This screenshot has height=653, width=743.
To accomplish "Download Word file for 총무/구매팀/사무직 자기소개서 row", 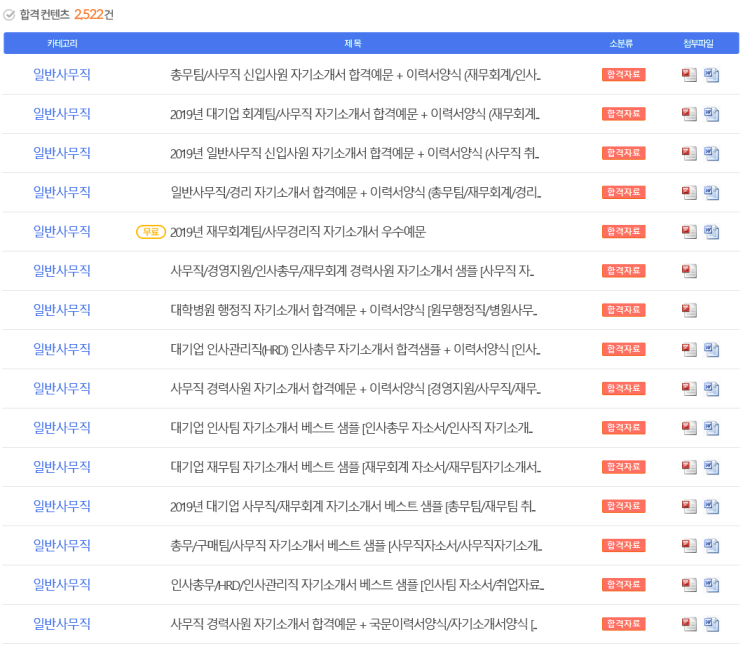I will tap(711, 546).
